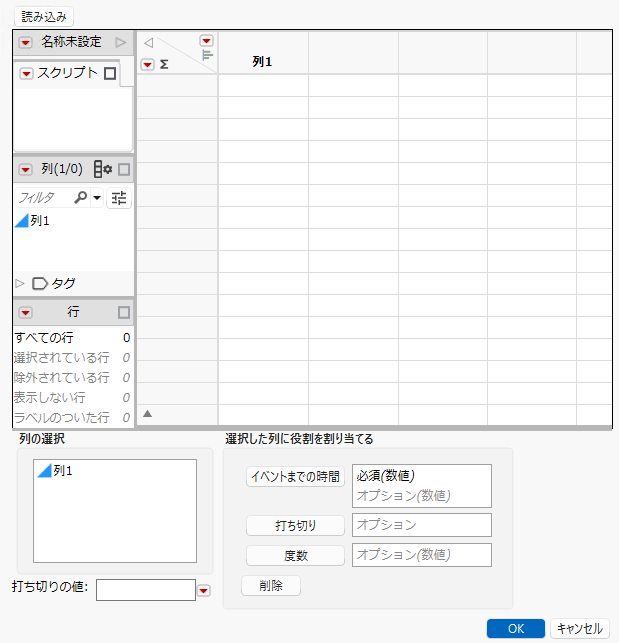Open the 行 red triangle menu

coord(26,313)
